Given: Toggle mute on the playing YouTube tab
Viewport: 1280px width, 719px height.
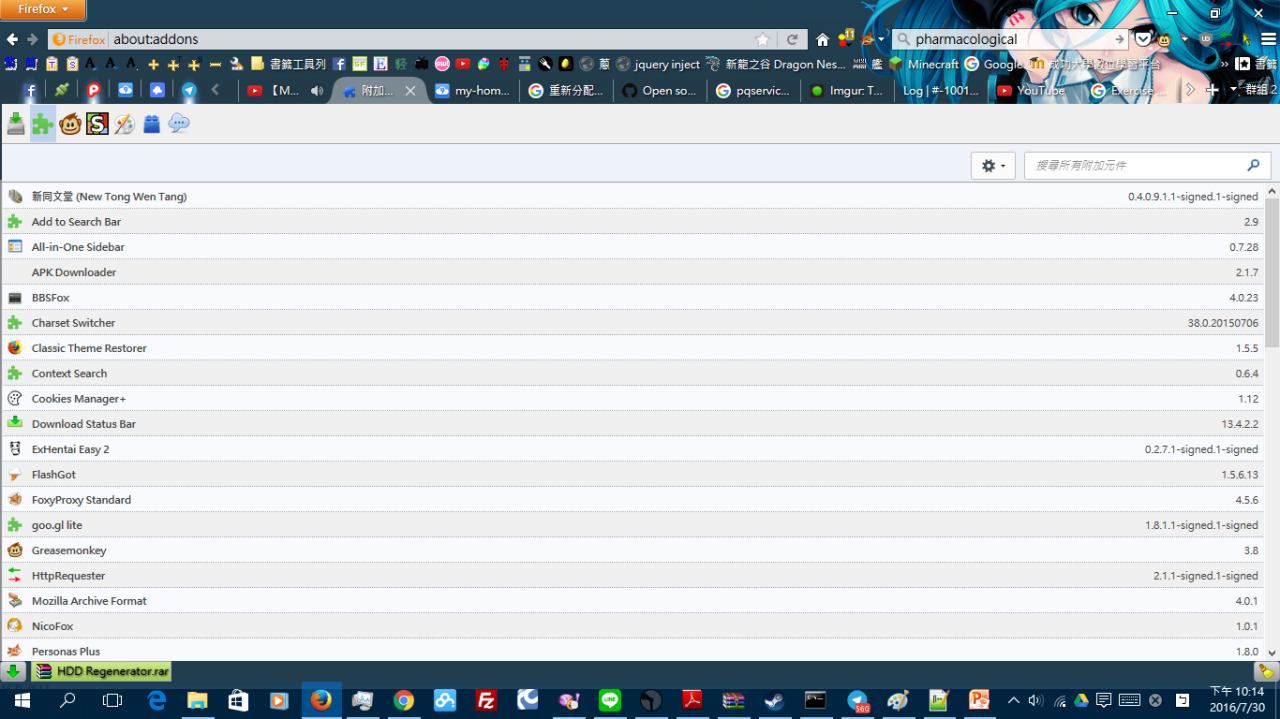Looking at the screenshot, I should pyautogui.click(x=317, y=90).
